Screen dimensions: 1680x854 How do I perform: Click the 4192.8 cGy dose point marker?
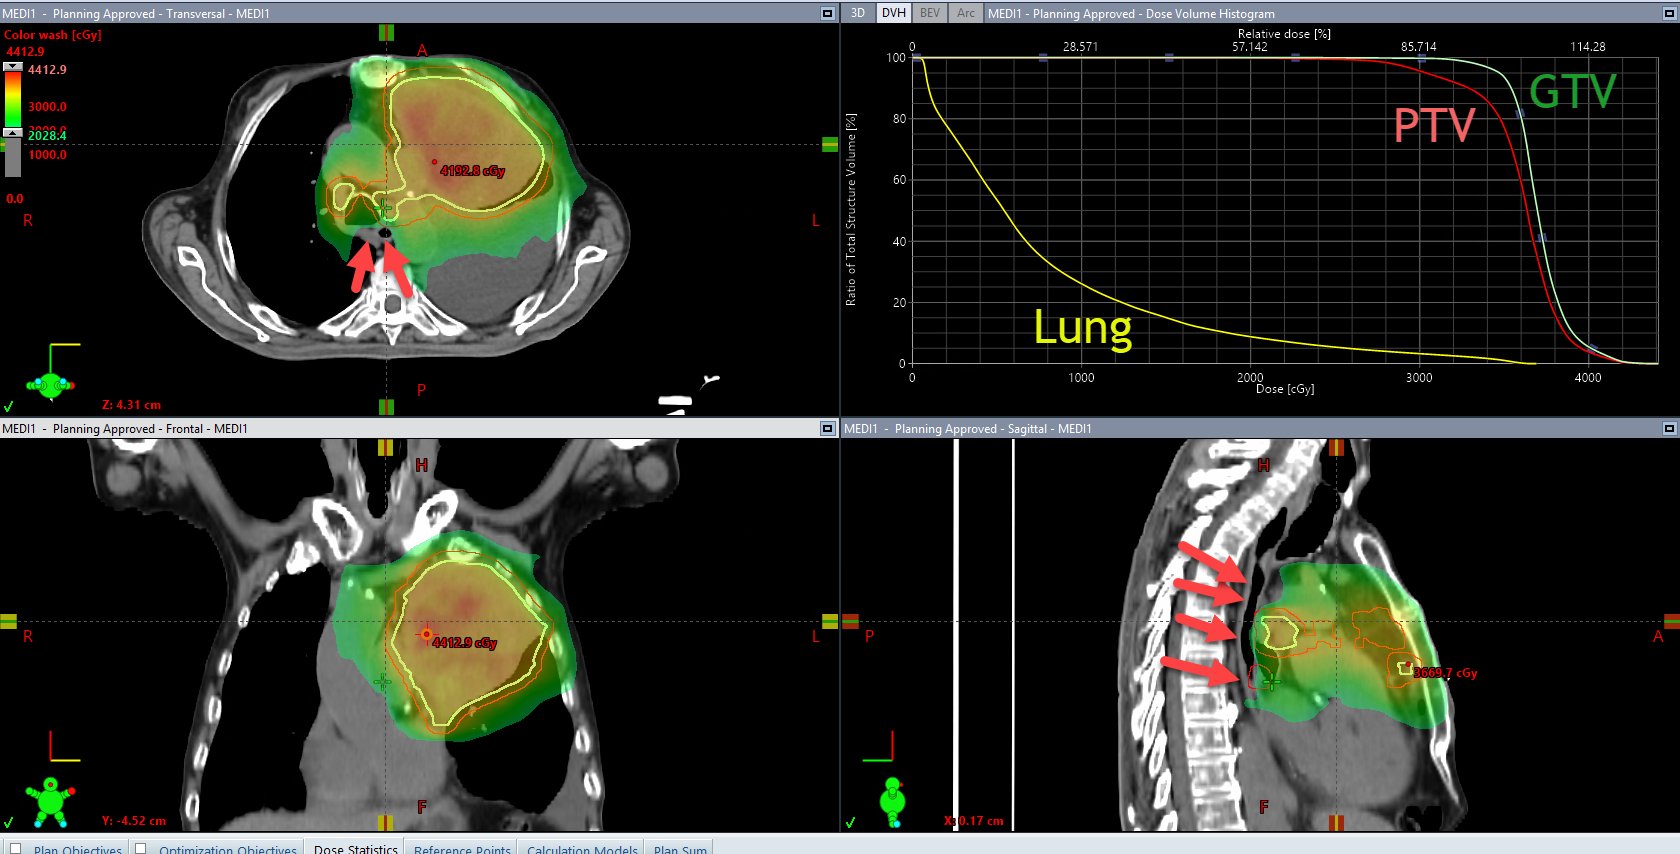(434, 161)
